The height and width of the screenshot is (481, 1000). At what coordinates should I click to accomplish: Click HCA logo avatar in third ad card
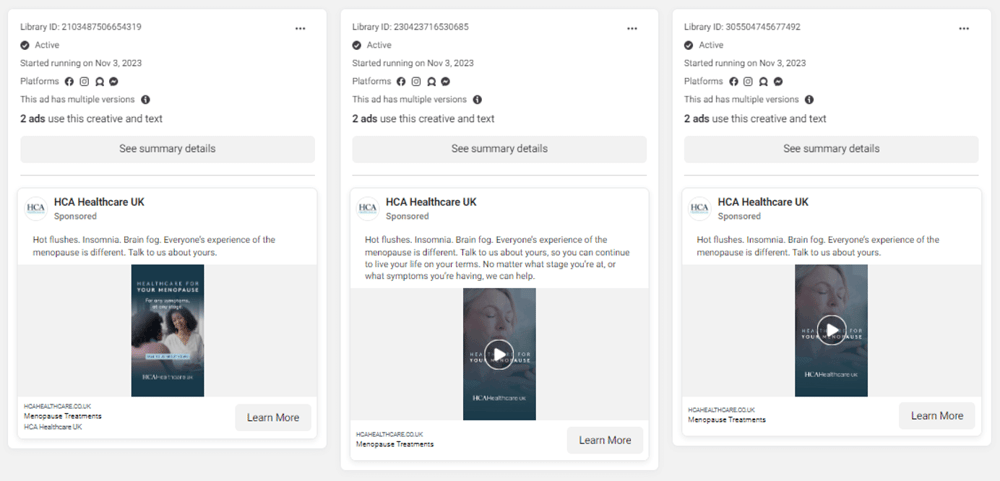(x=700, y=209)
